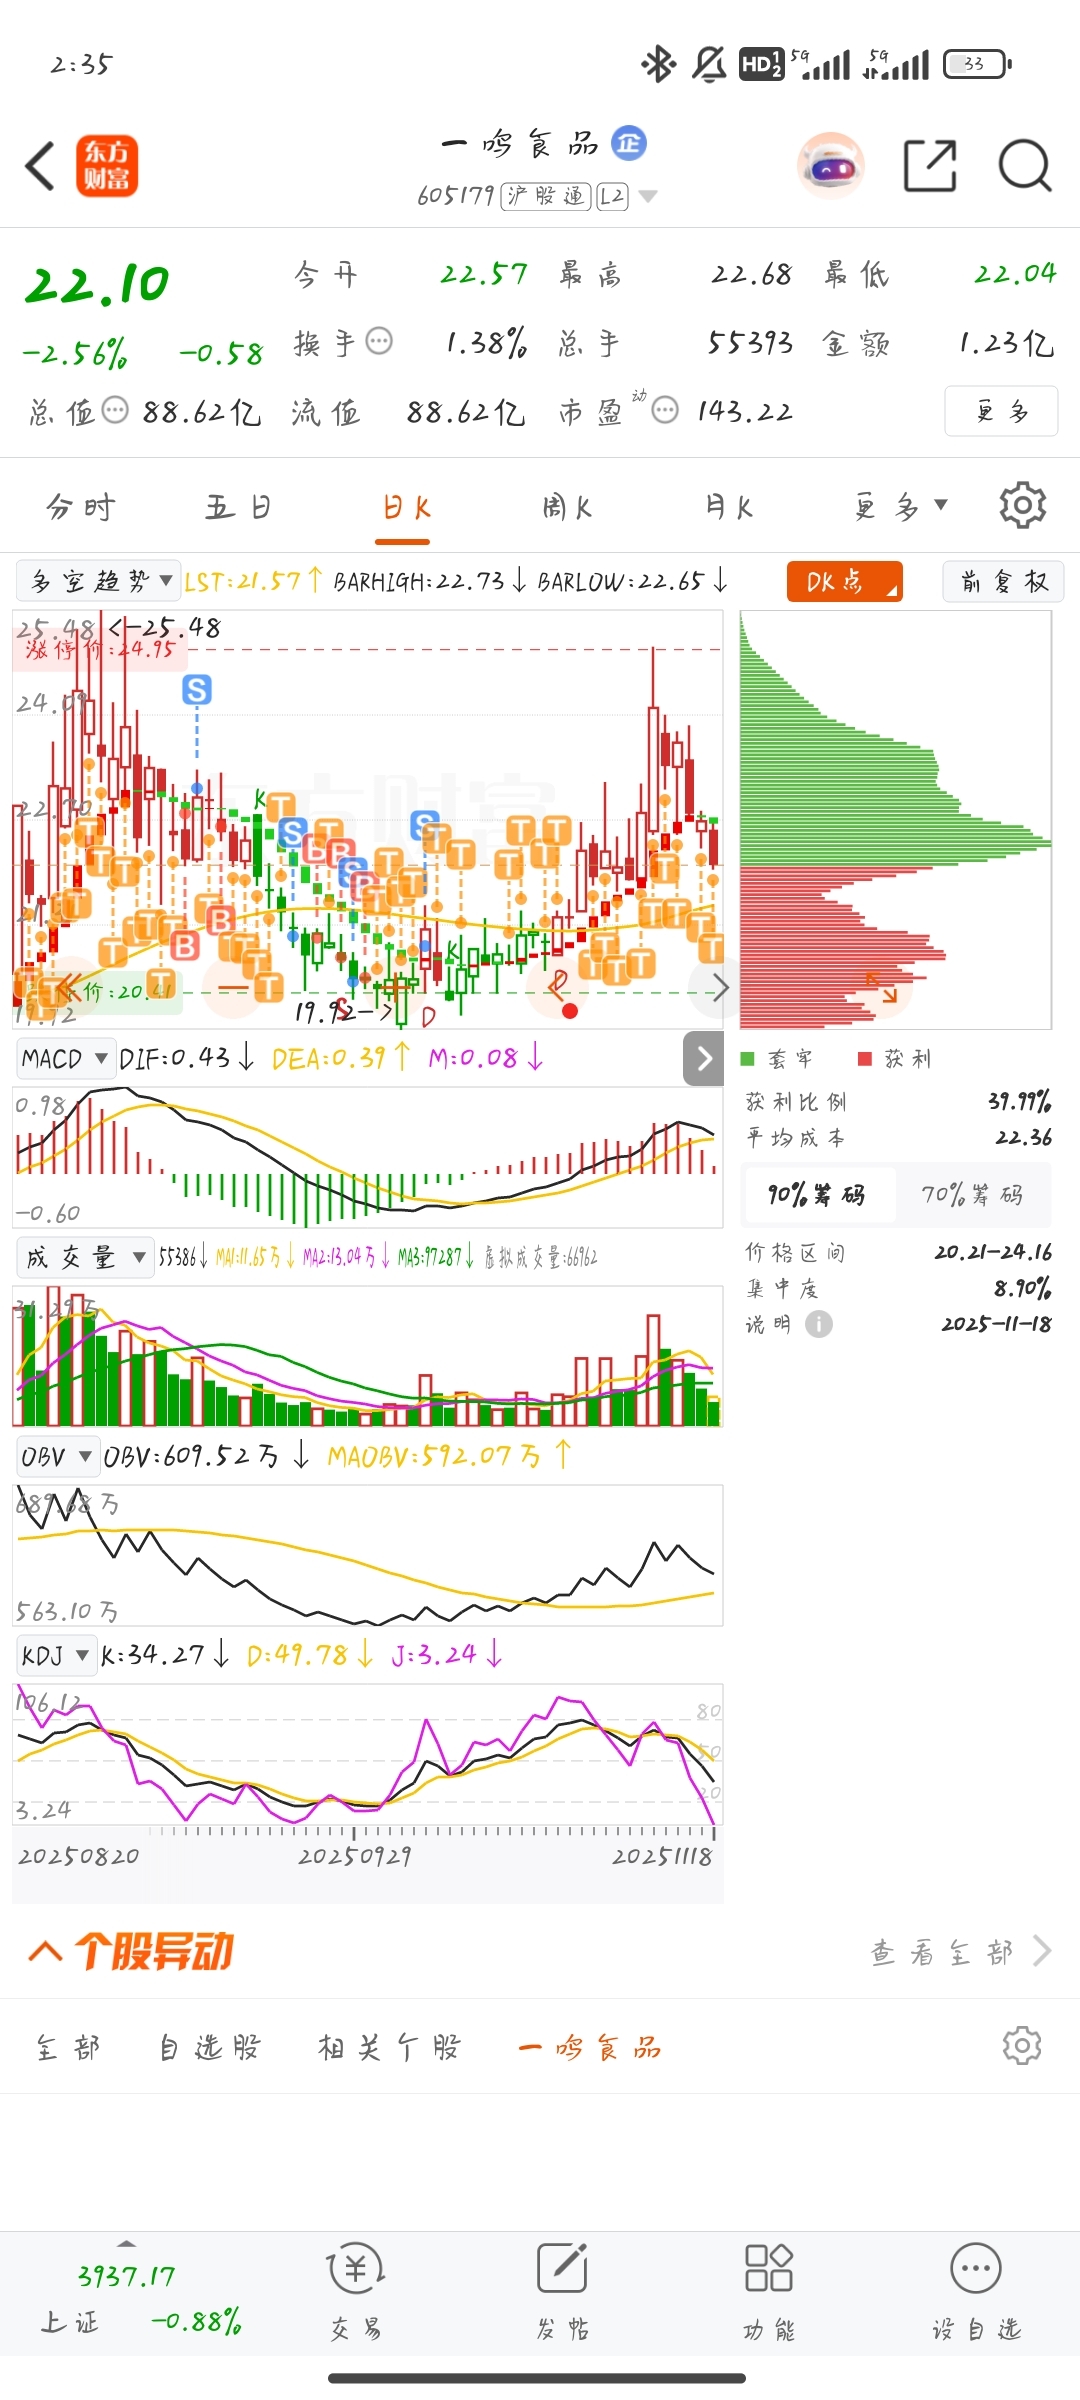Switch to 分时 tab
Screen dimensions: 1080x2400
click(81, 507)
